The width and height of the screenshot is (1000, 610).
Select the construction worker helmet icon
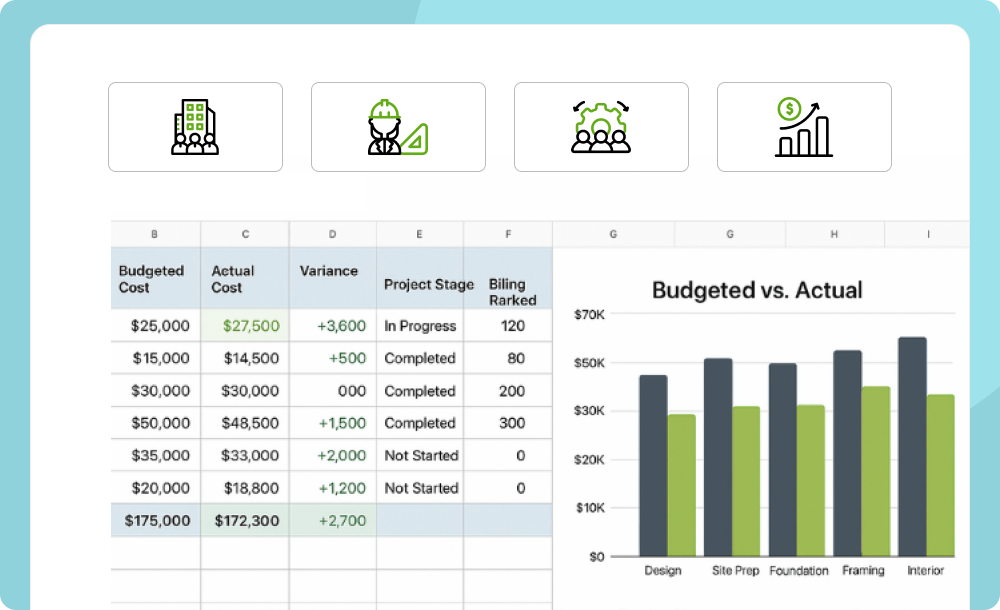click(398, 127)
